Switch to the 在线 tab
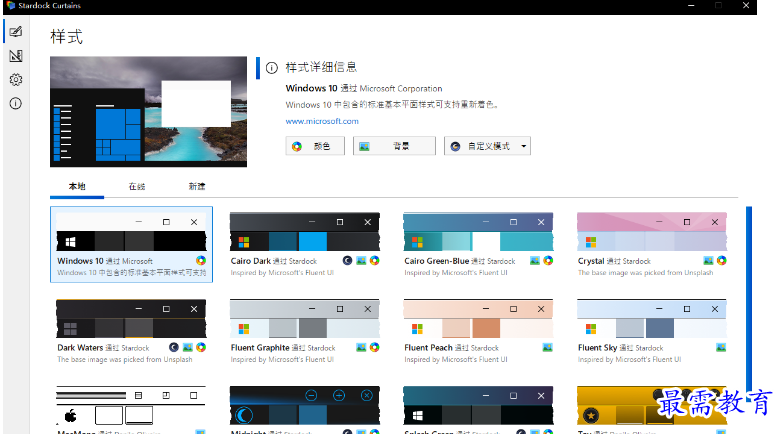Viewport: 781px width, 434px height. point(136,186)
